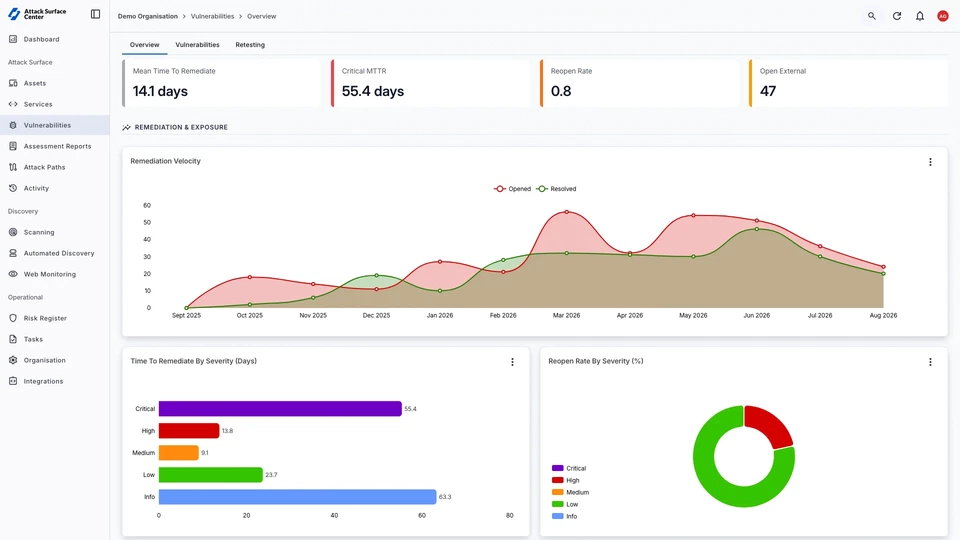Click the blue Info bar
Image resolution: width=960 pixels, height=540 pixels.
pyautogui.click(x=297, y=497)
